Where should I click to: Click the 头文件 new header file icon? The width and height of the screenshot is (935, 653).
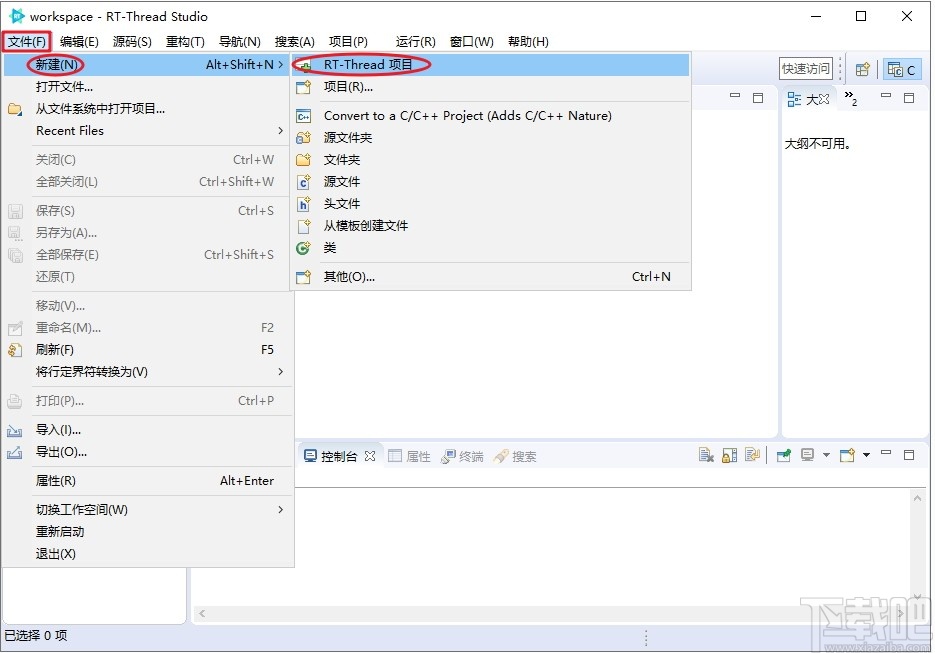304,204
